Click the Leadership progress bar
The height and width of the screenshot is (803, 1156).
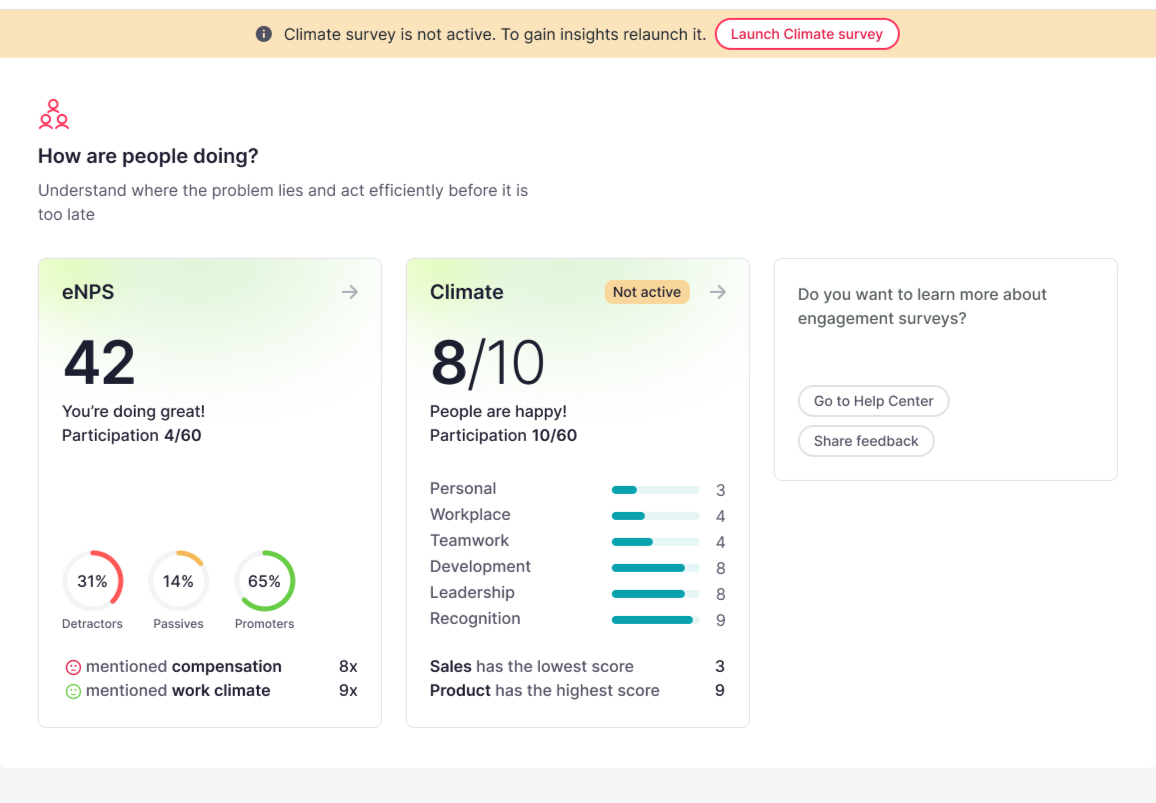click(655, 593)
